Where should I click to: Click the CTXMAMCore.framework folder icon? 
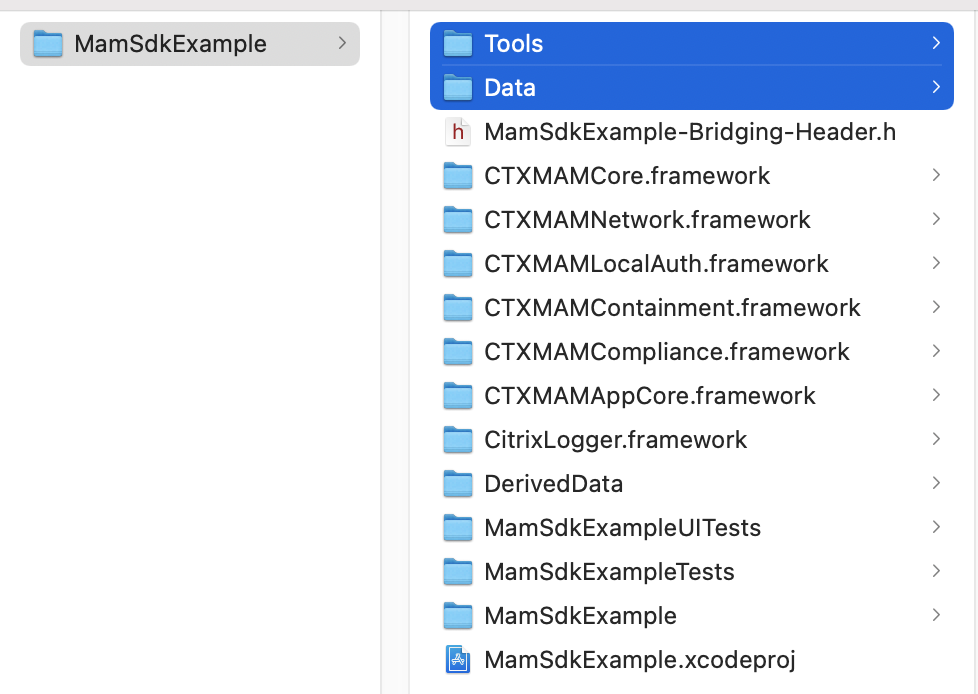pos(458,176)
